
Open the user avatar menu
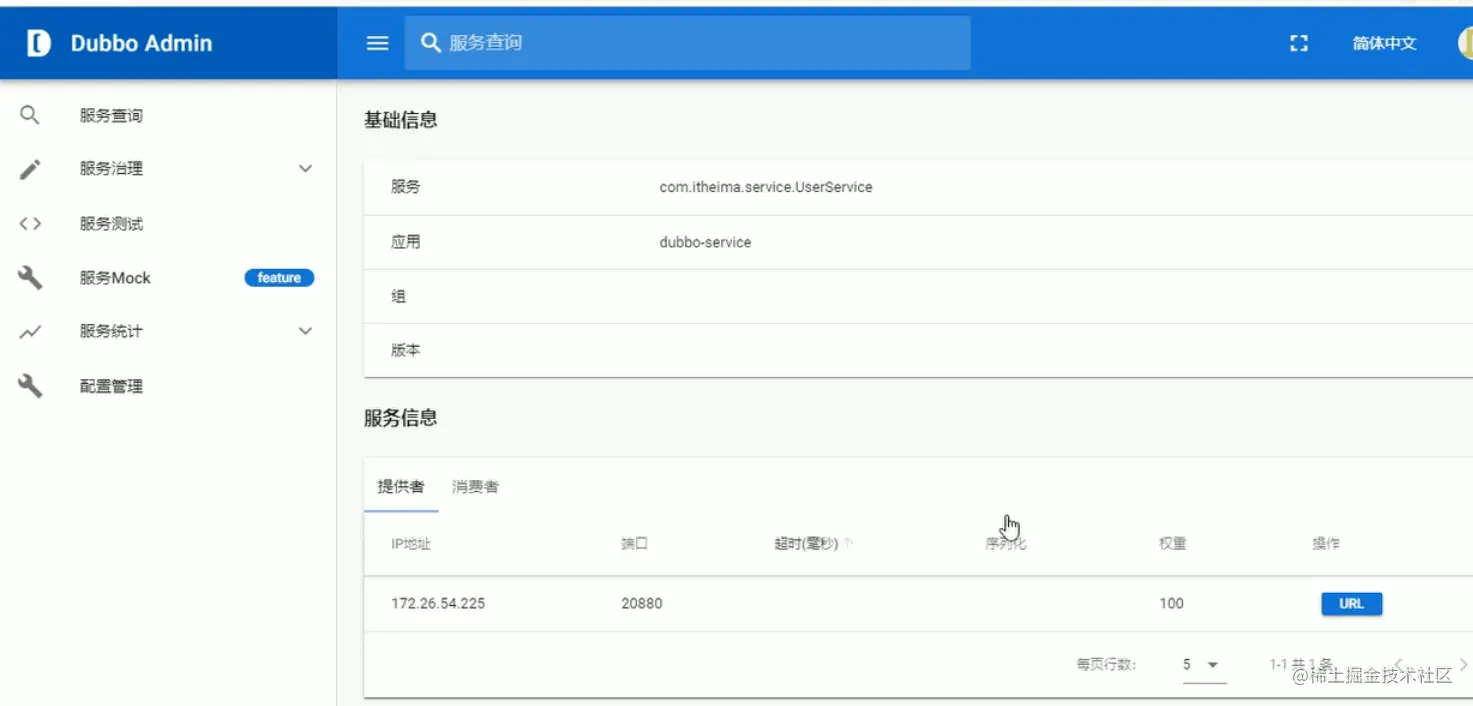click(x=1465, y=43)
